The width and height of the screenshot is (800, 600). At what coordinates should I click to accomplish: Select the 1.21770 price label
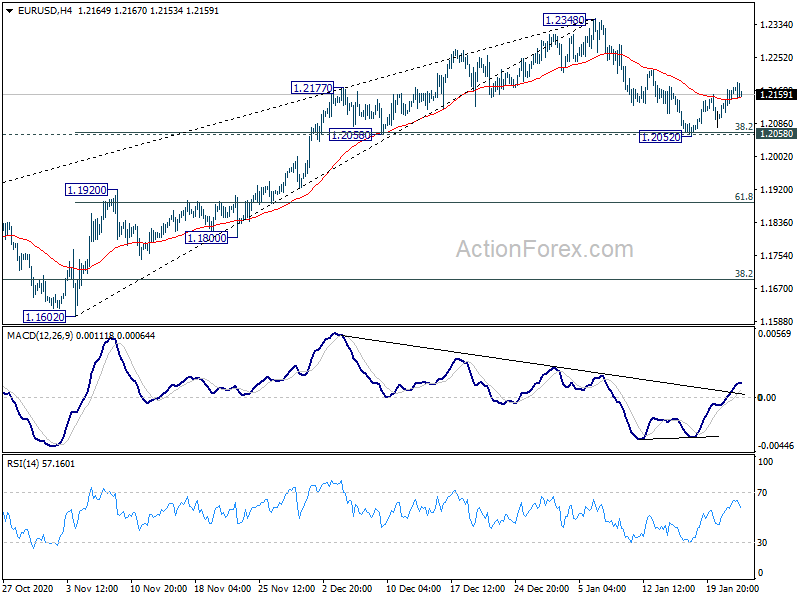(x=312, y=88)
